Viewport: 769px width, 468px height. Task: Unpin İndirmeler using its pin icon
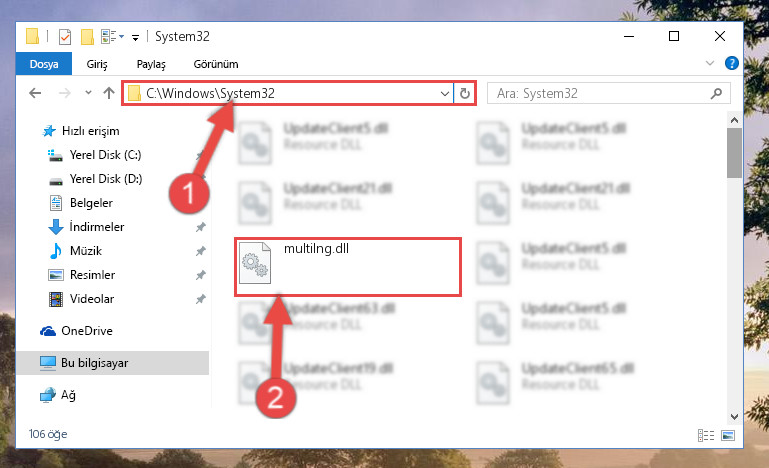pos(200,227)
